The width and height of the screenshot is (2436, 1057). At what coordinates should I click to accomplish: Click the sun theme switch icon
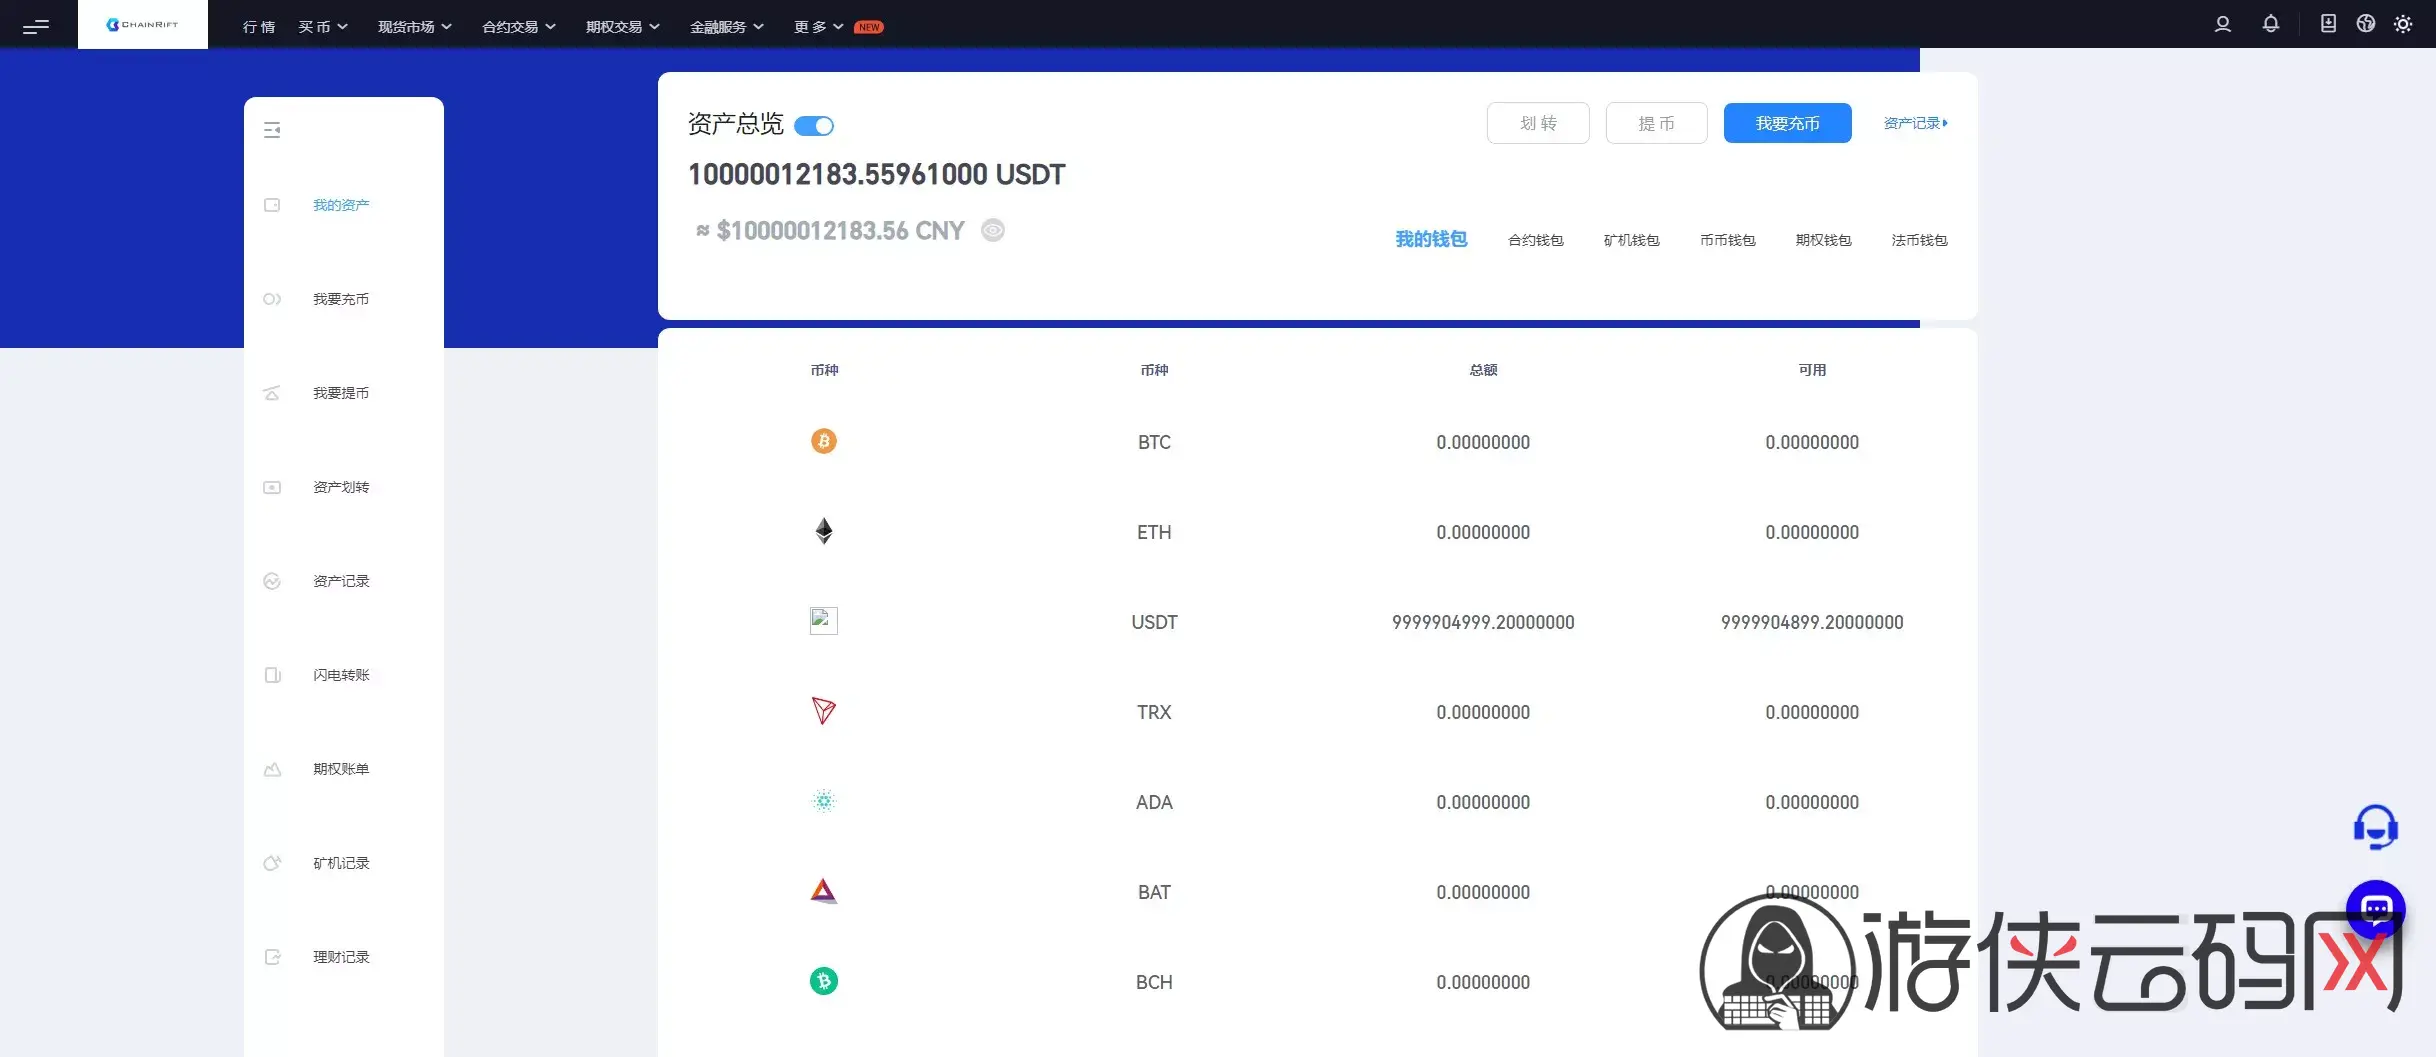(x=2403, y=24)
